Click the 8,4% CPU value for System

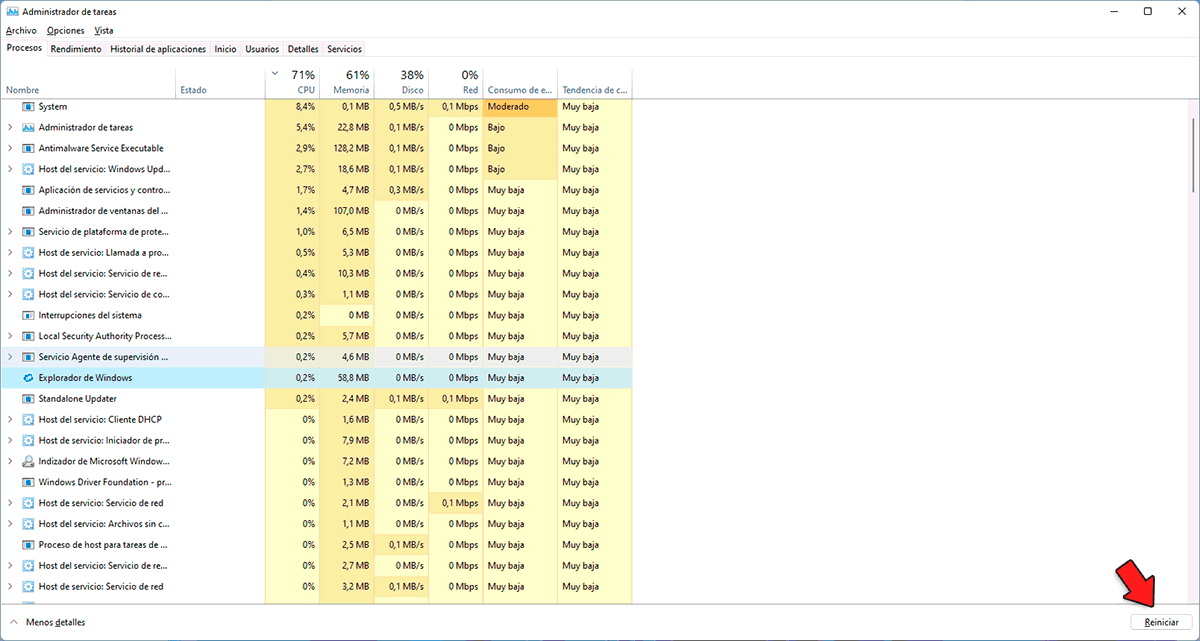[x=305, y=106]
